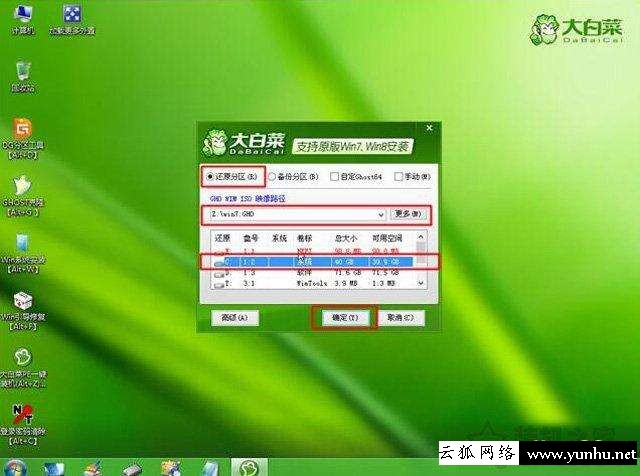Viewport: 640px width, 476px height.
Task: Select the first partition row 1:1
Action: click(x=313, y=251)
